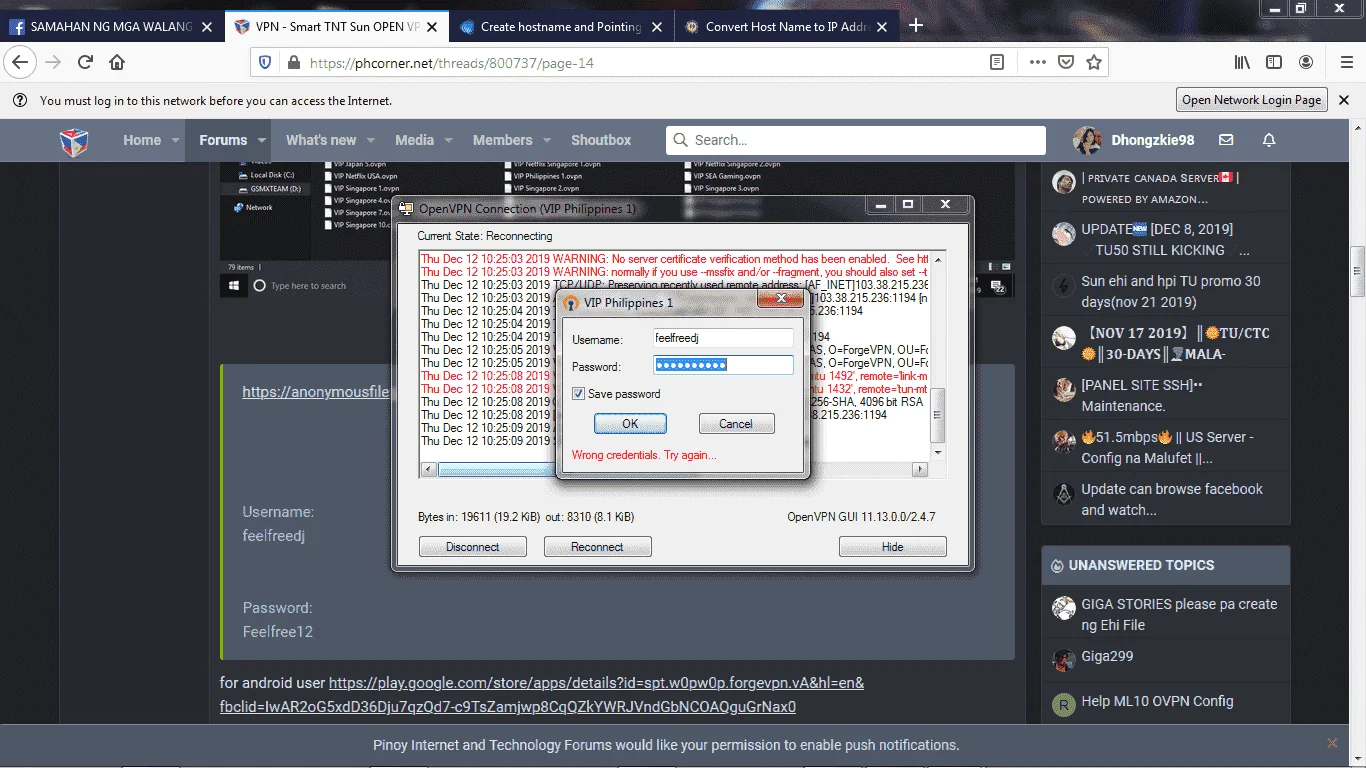Open the play.google.com forgevpn link
Screen dimensions: 1366x768
click(542, 695)
